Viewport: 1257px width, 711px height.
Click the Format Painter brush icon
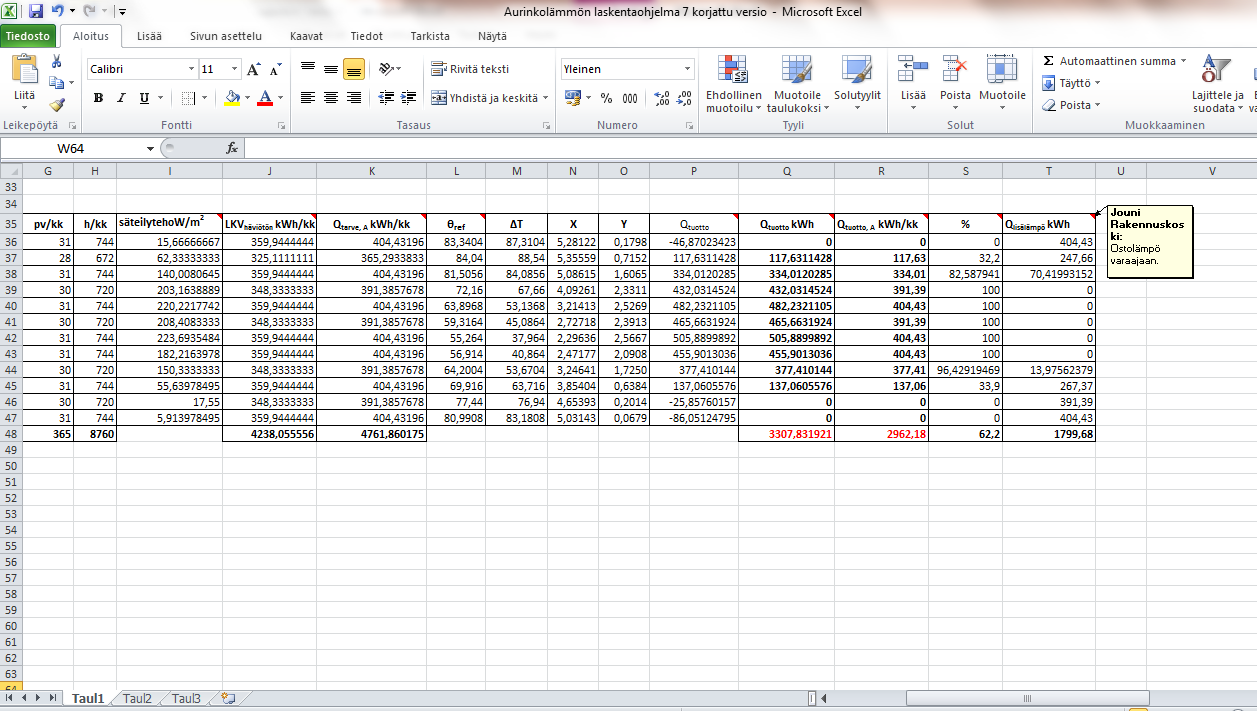coord(57,104)
